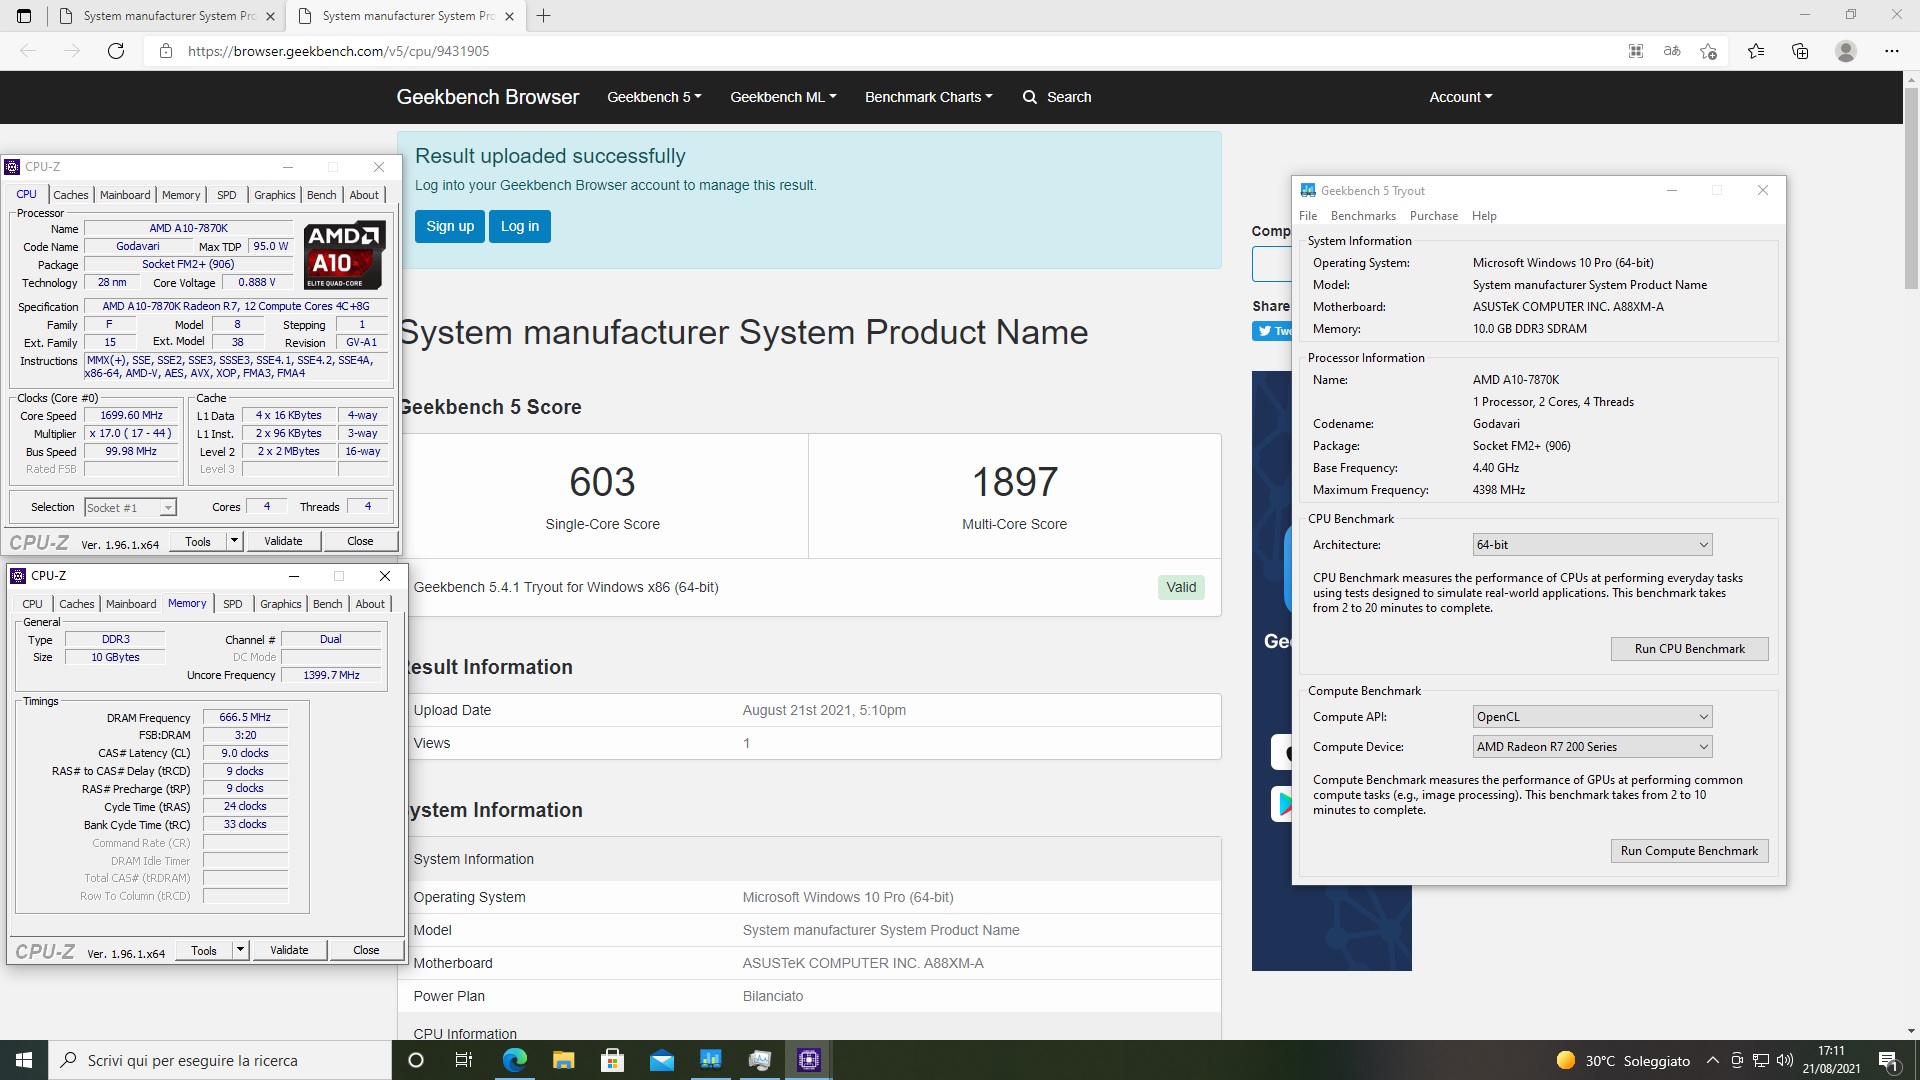Open Cortana circle on taskbar
1920x1080 pixels.
coord(417,1060)
